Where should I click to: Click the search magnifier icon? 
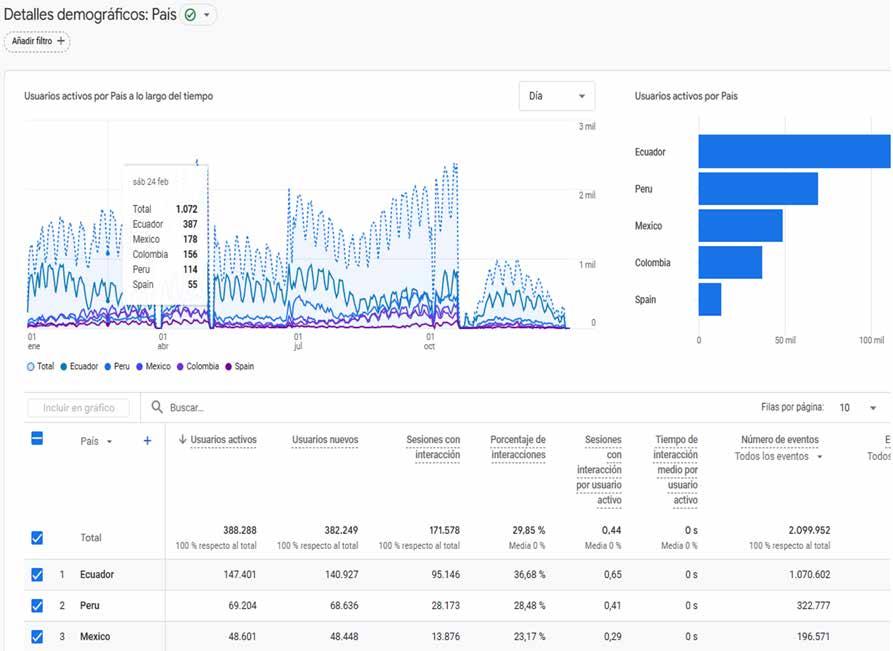pos(157,407)
